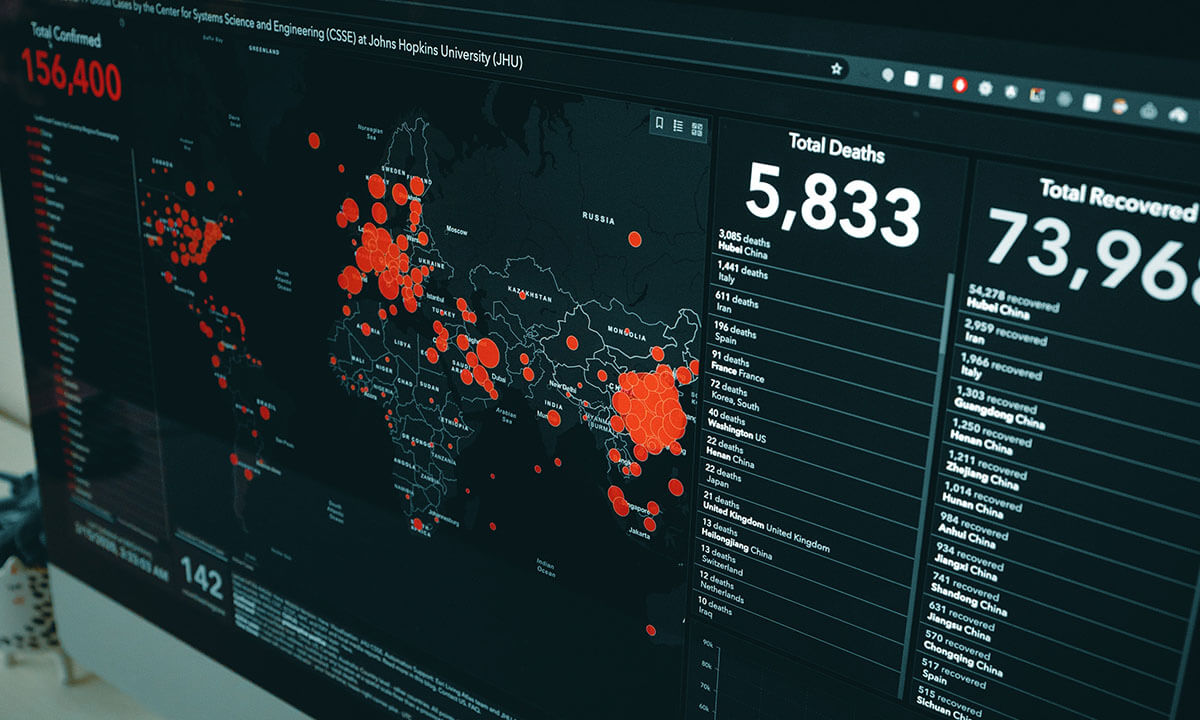
Task: Click the Total Deaths 5,833 figure
Action: [832, 204]
